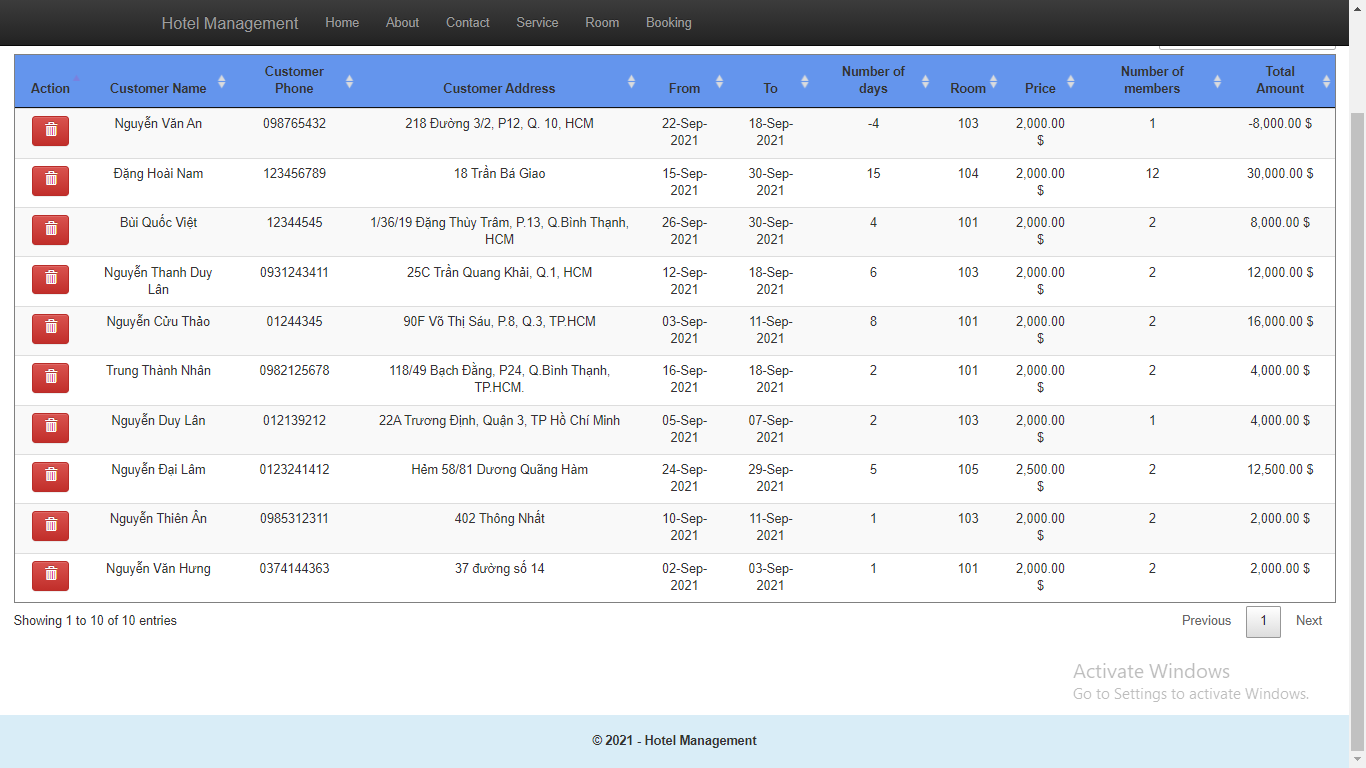Viewport: 1366px width, 768px height.
Task: Navigate to the Service page
Action: [x=537, y=22]
